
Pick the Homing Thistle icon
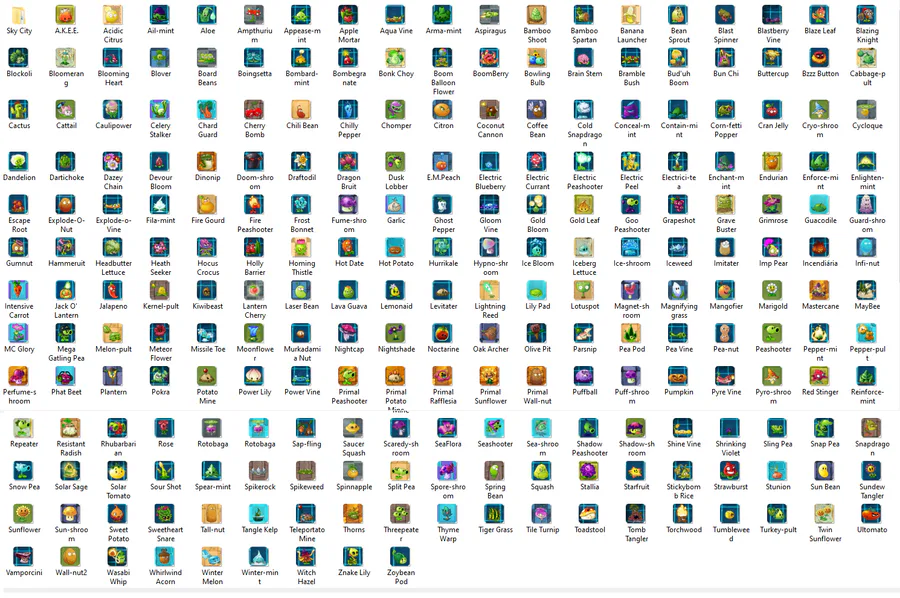301,247
